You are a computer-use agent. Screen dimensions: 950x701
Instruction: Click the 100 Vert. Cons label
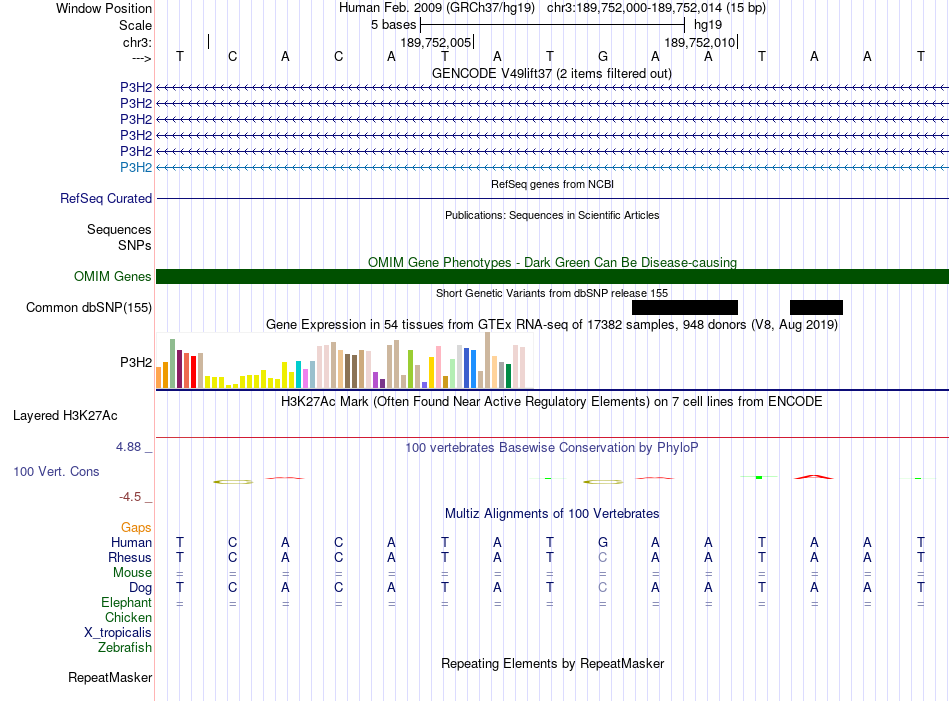[56, 471]
